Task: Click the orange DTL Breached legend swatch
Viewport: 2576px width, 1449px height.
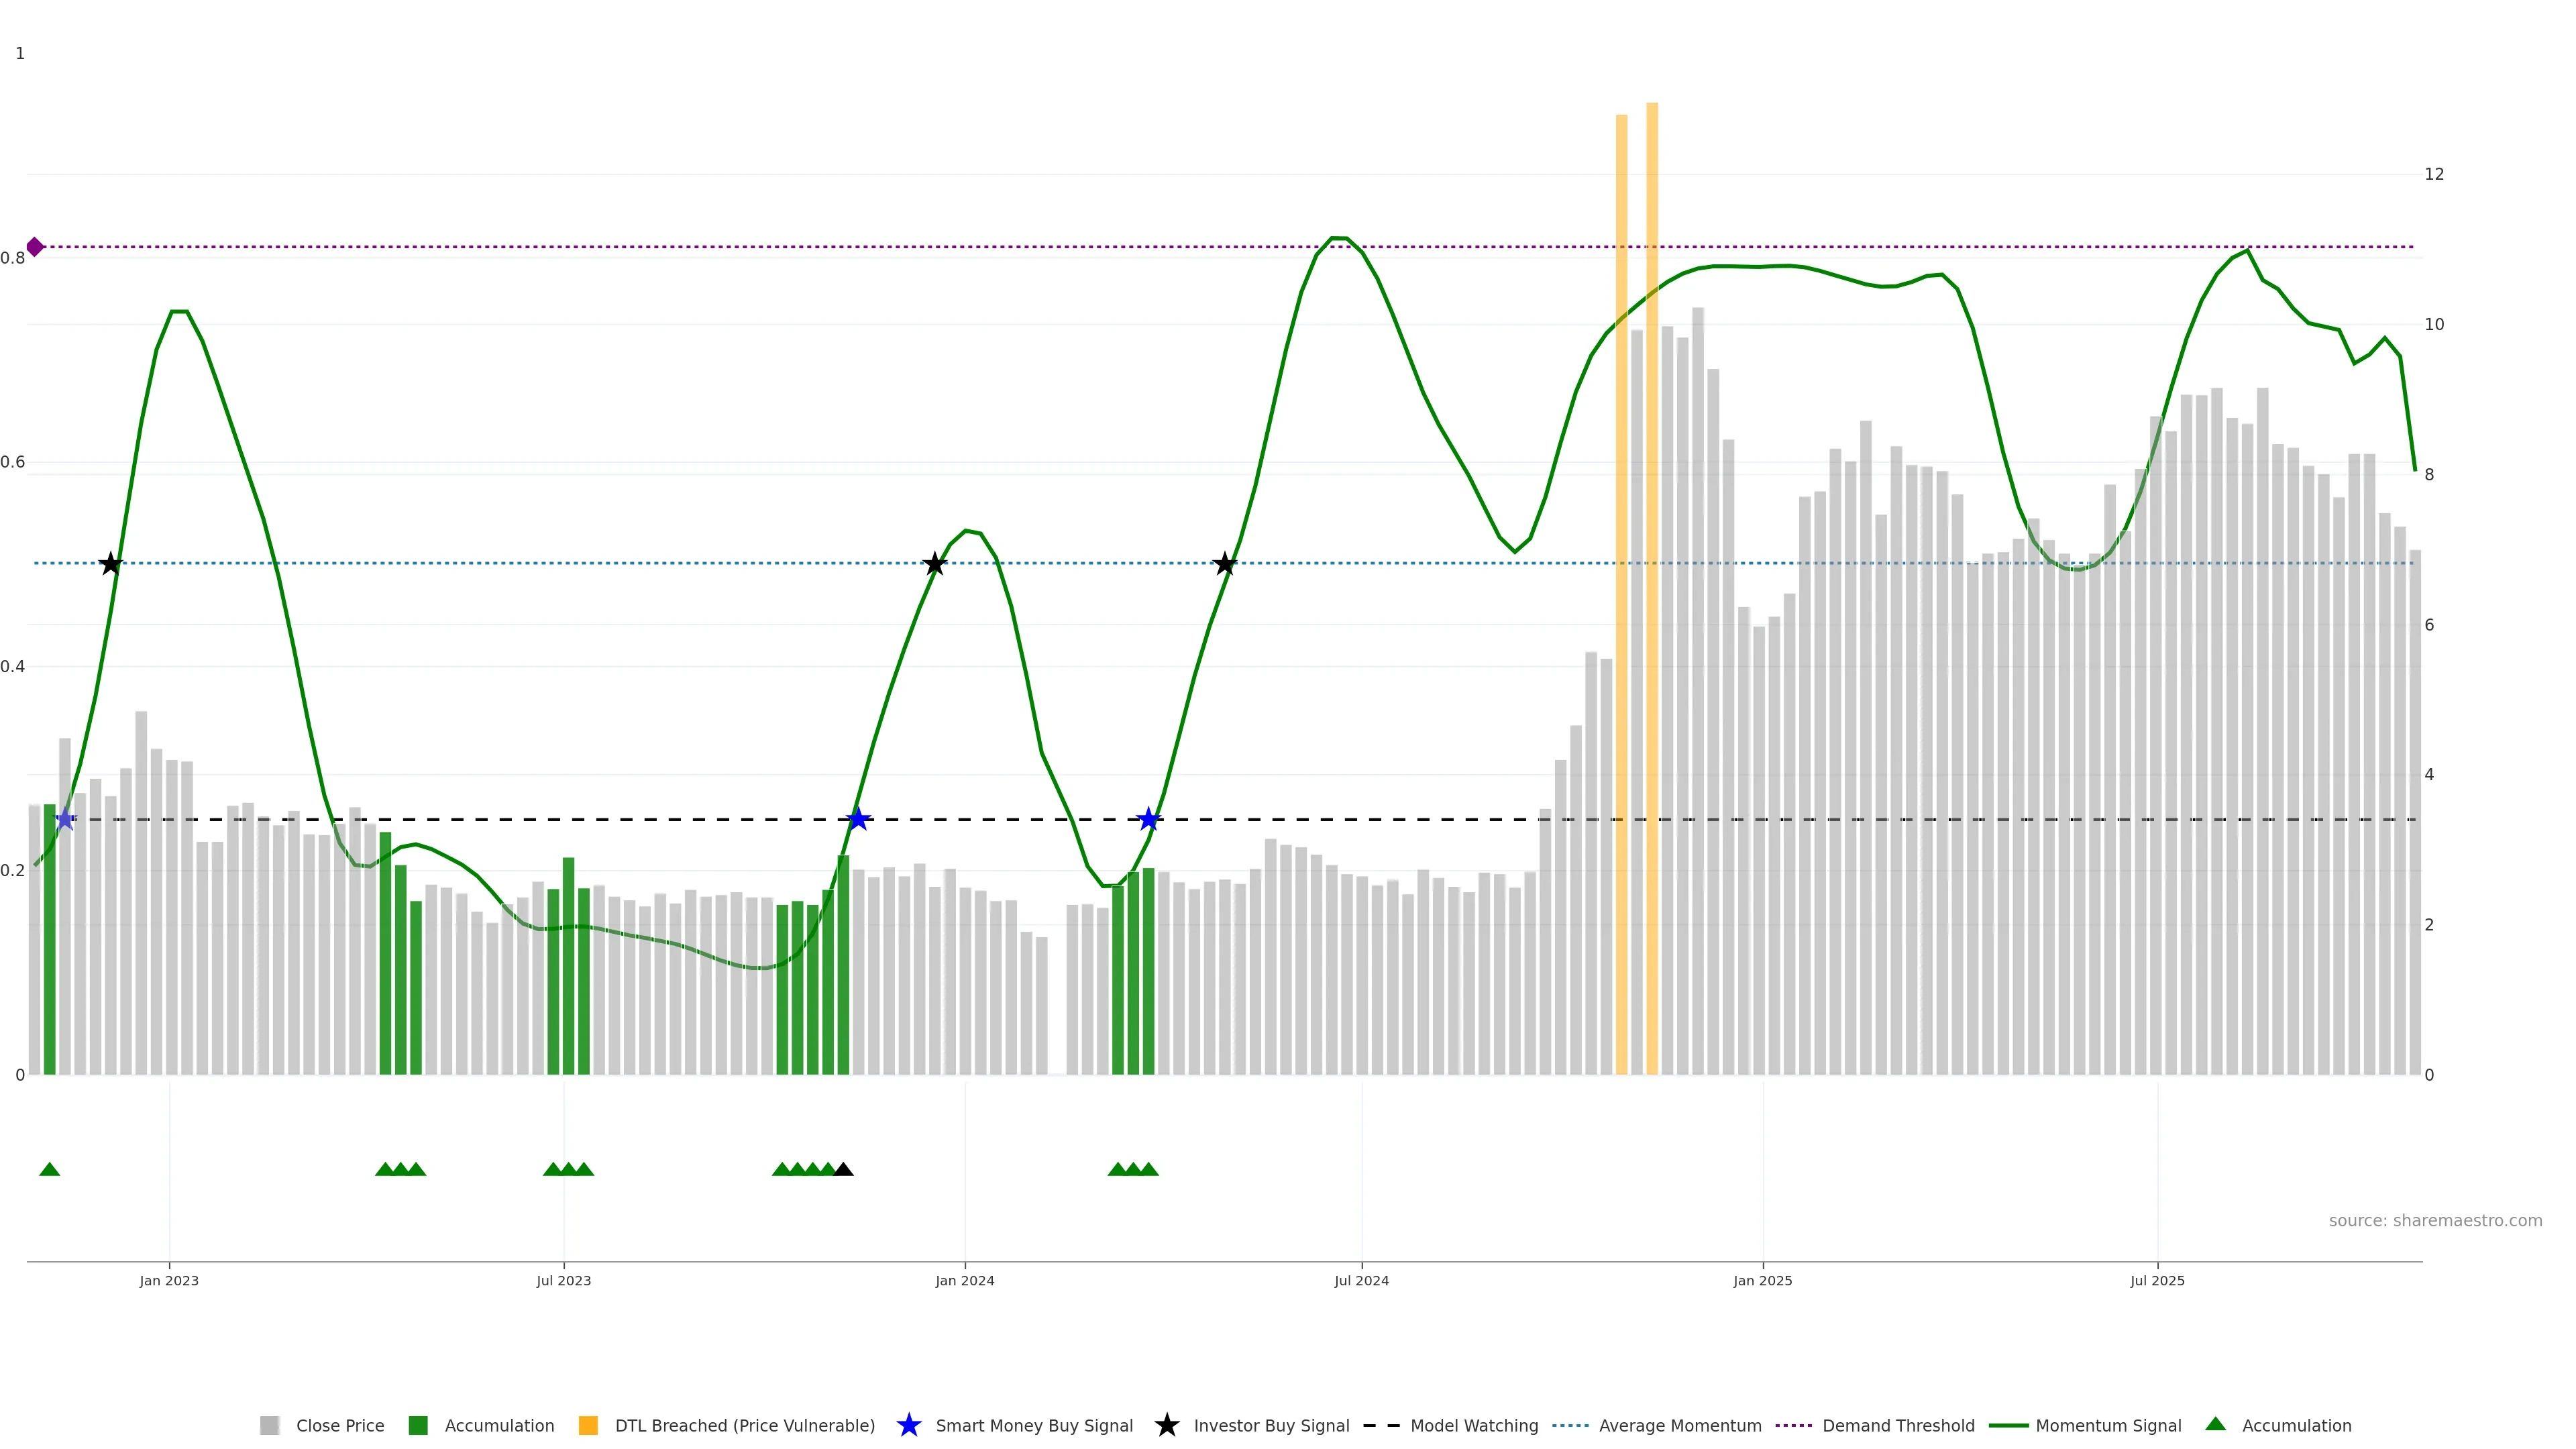Action: tap(588, 1425)
